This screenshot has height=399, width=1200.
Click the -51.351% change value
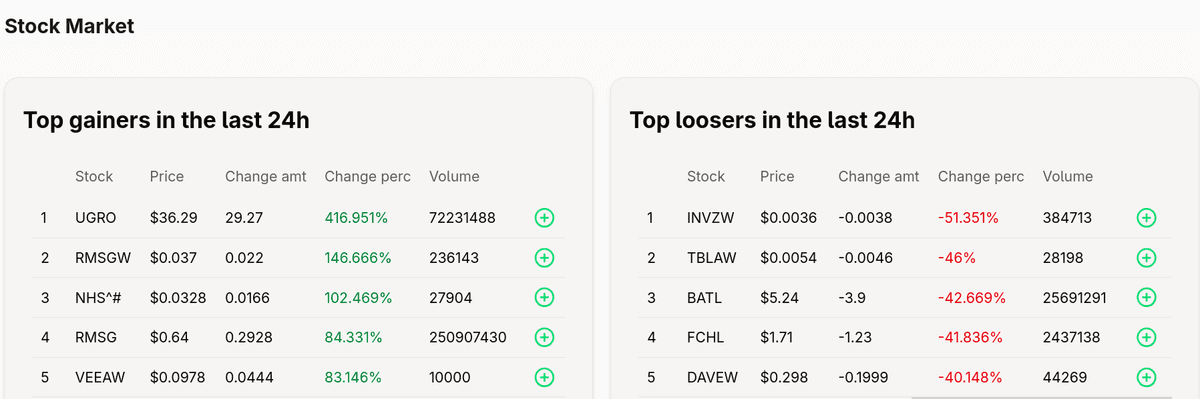click(968, 217)
